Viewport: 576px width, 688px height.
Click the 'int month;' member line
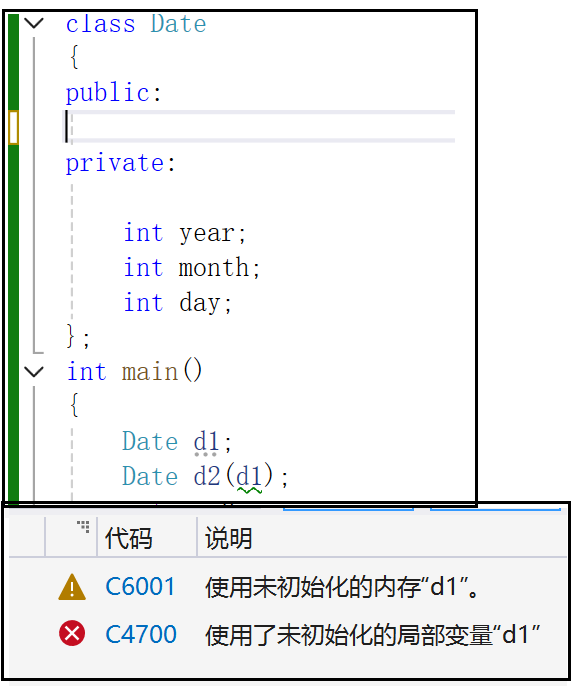[x=192, y=268]
